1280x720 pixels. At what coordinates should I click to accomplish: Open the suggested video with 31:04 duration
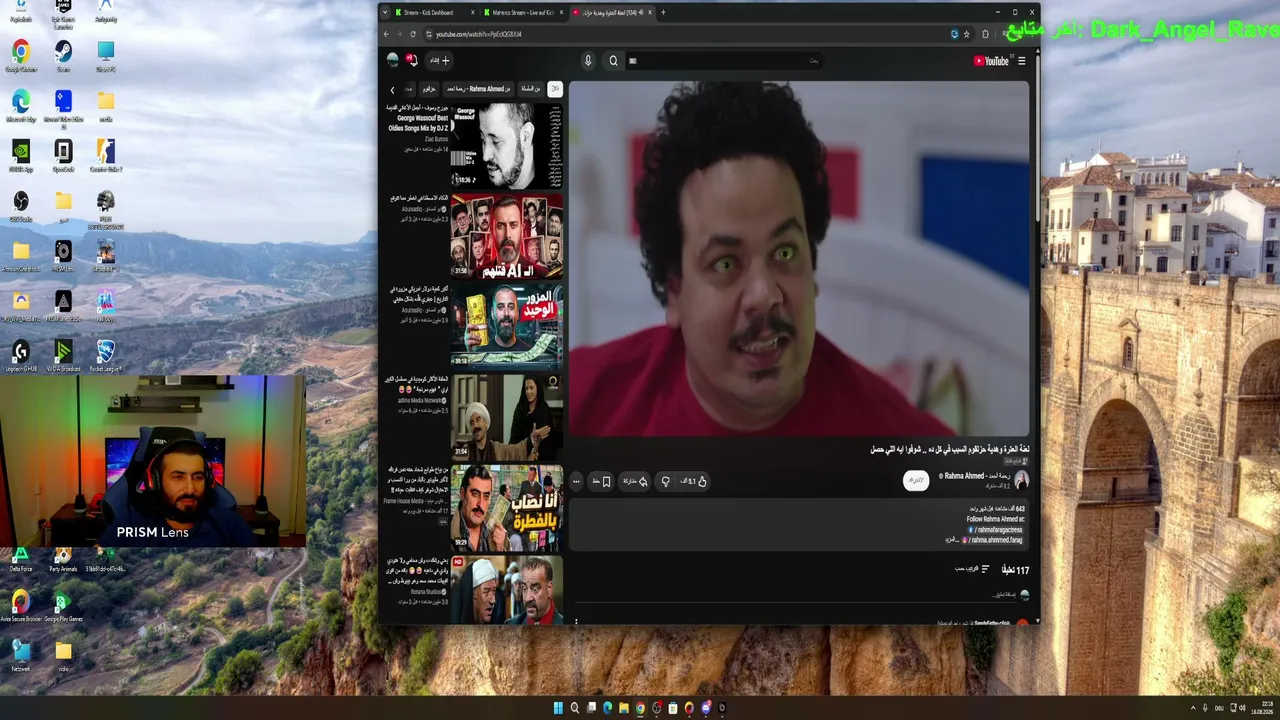[x=507, y=417]
